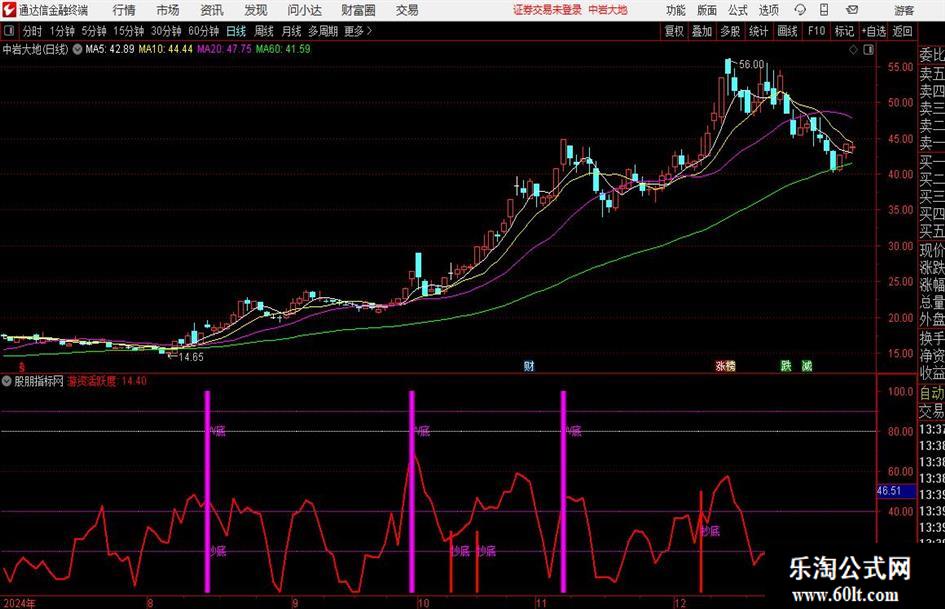
Task: Click the 叠加 overlay button
Action: [x=702, y=31]
